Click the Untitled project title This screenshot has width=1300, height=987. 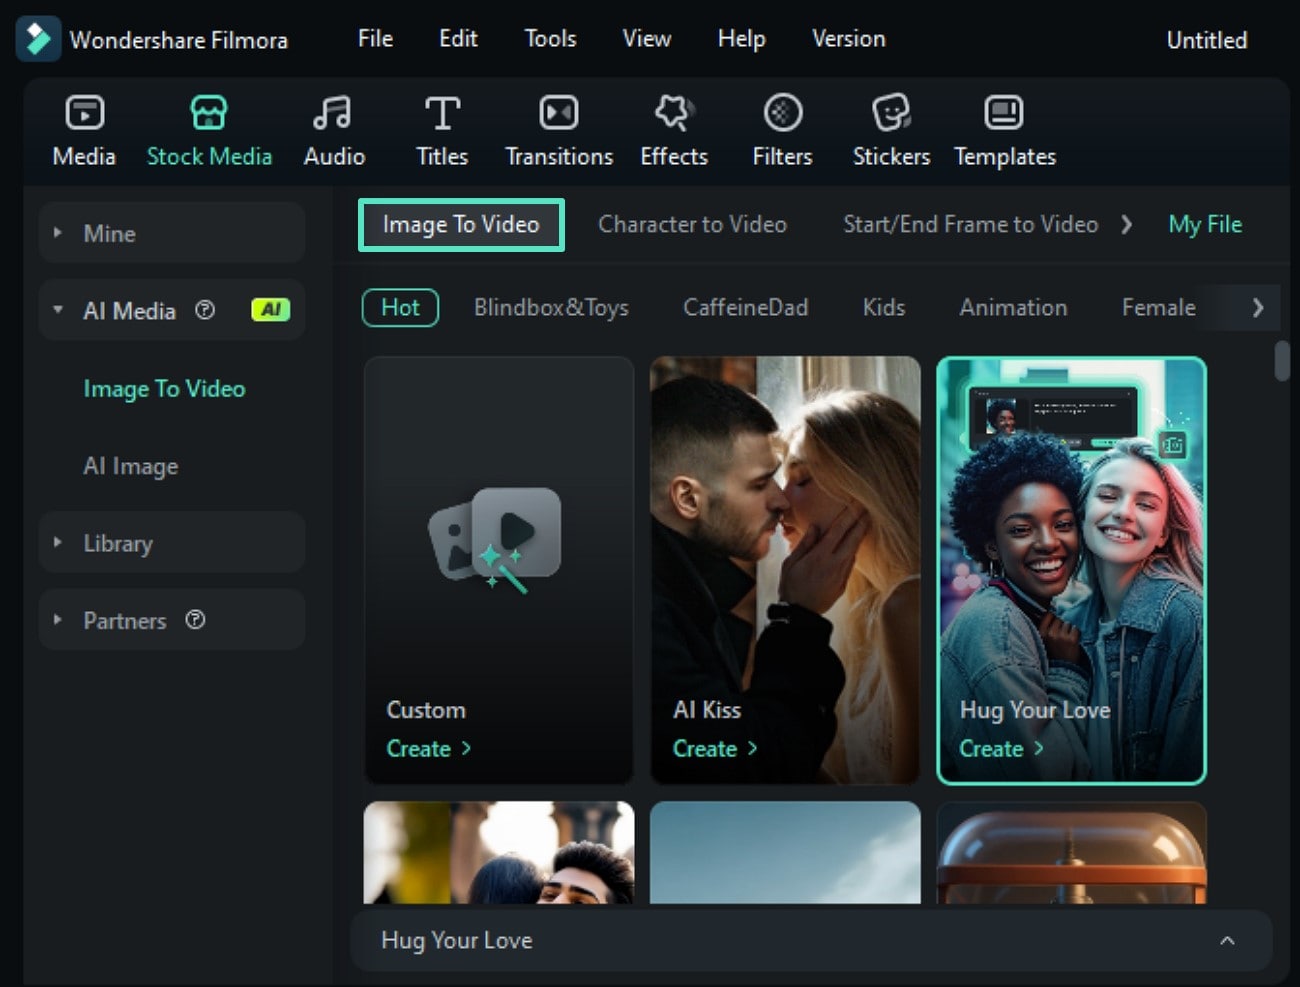click(x=1206, y=40)
